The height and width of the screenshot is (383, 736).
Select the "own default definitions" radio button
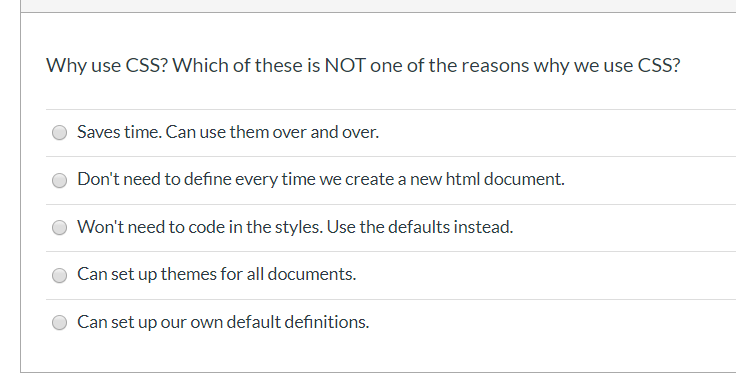(59, 322)
